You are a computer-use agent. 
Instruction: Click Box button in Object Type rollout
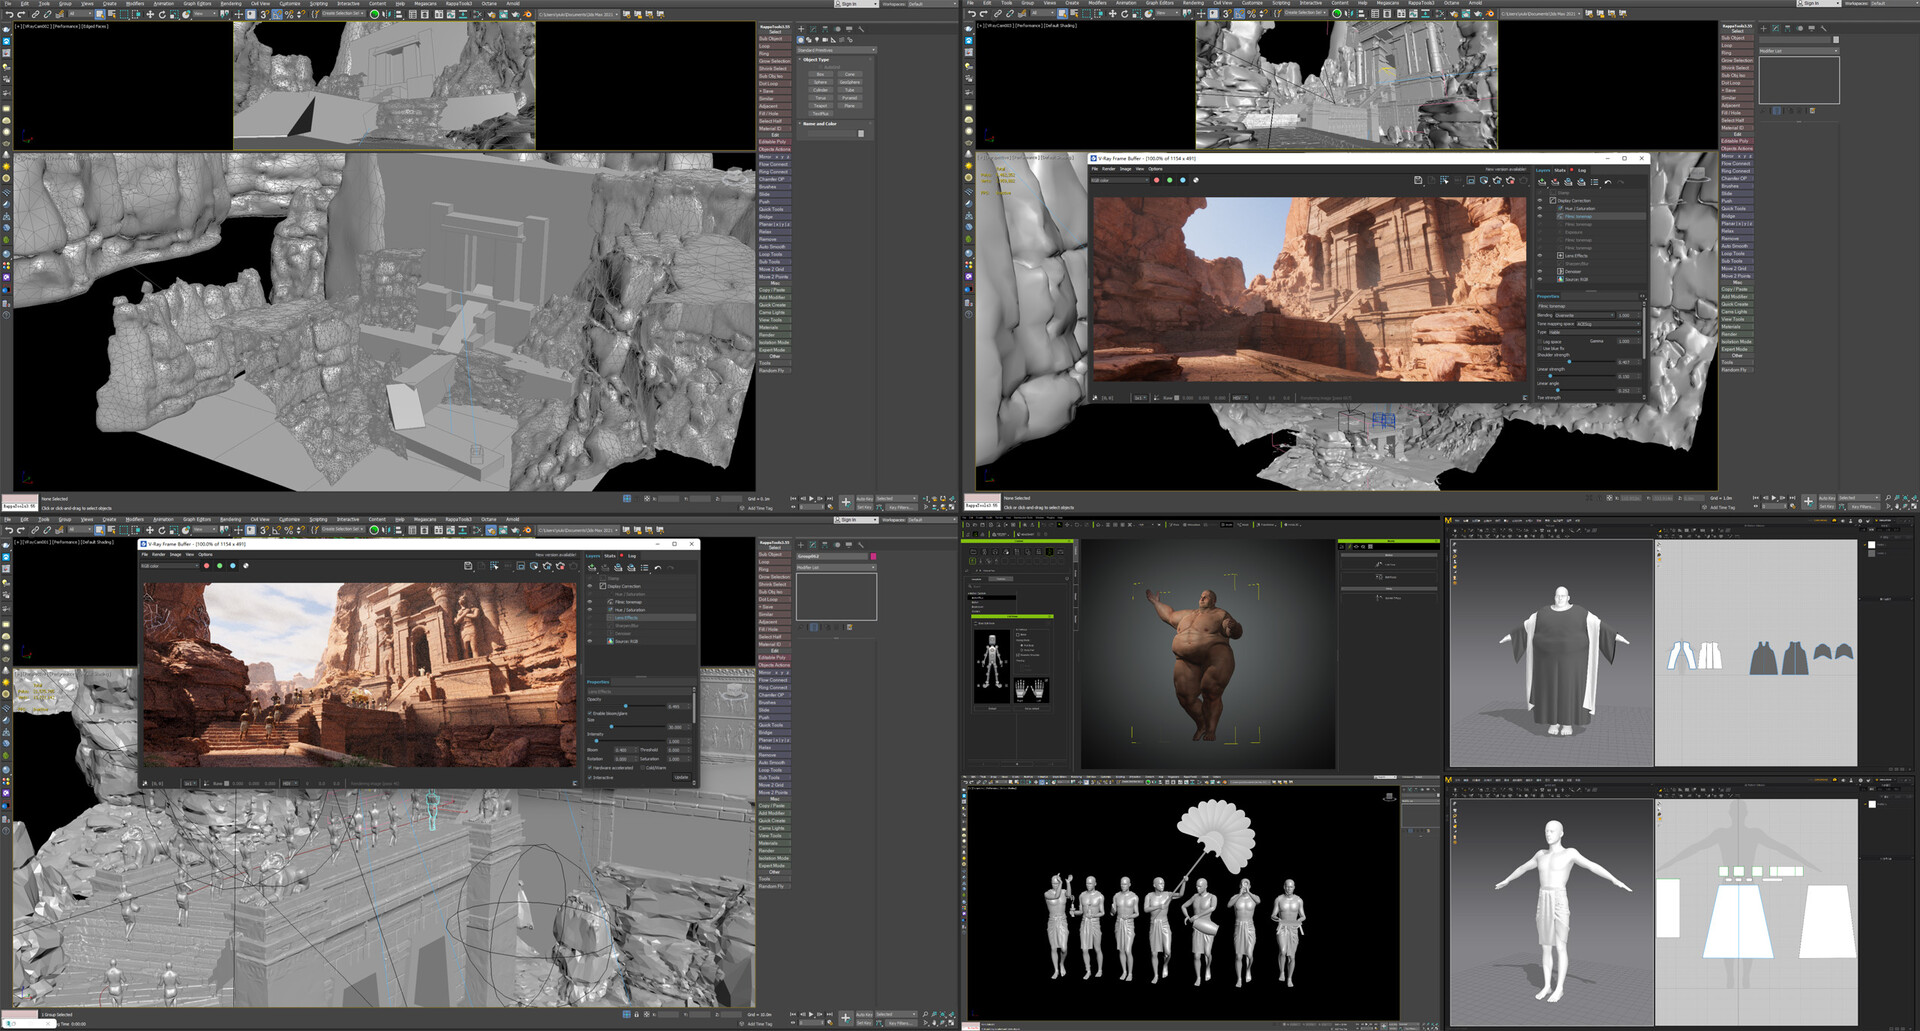pyautogui.click(x=820, y=74)
